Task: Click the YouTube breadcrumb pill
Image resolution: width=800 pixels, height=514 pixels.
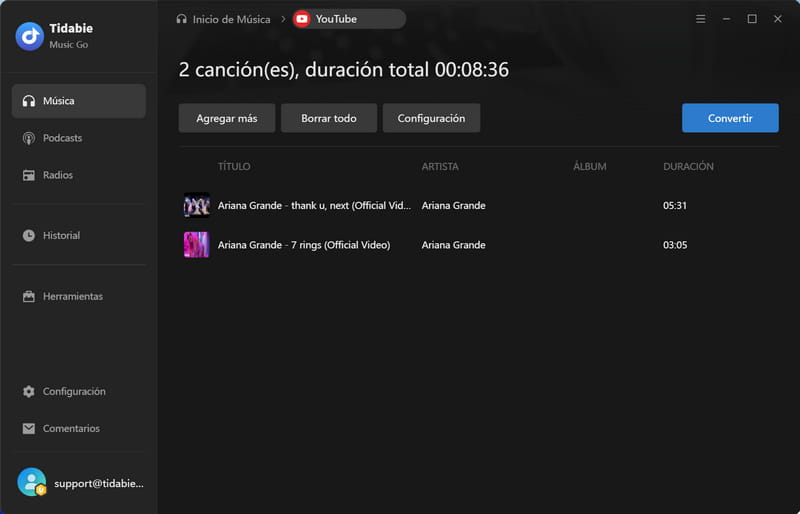Action: [x=349, y=19]
